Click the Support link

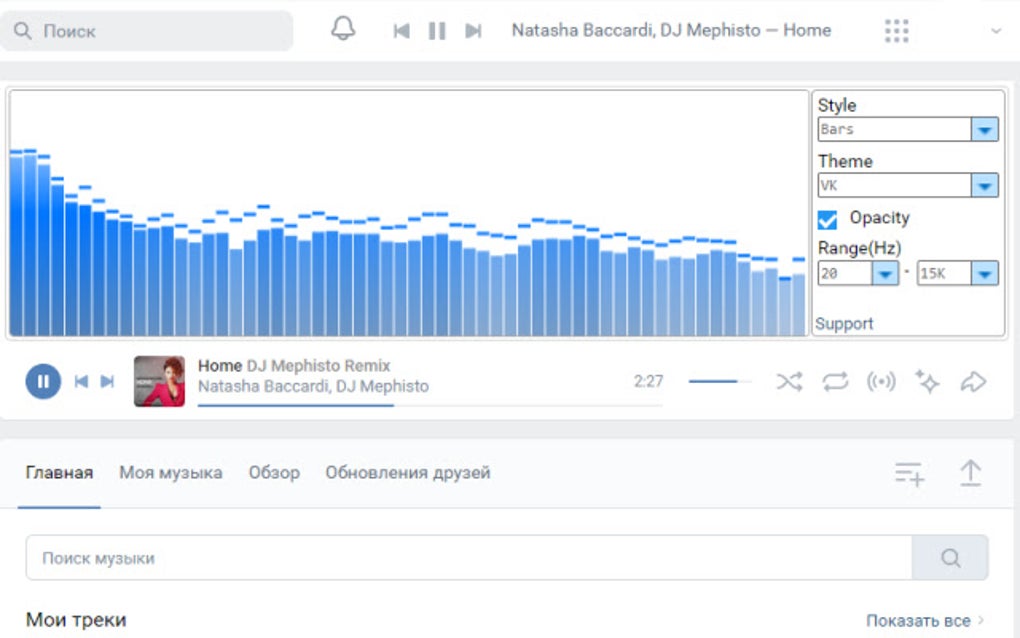tap(845, 323)
